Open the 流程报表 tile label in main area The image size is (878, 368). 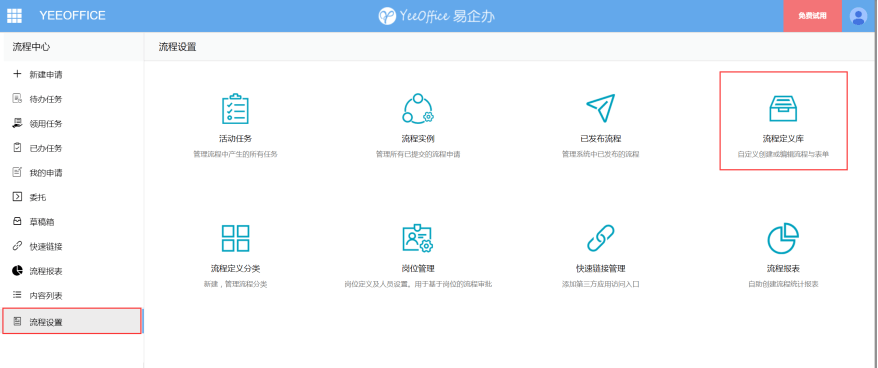coord(783,268)
